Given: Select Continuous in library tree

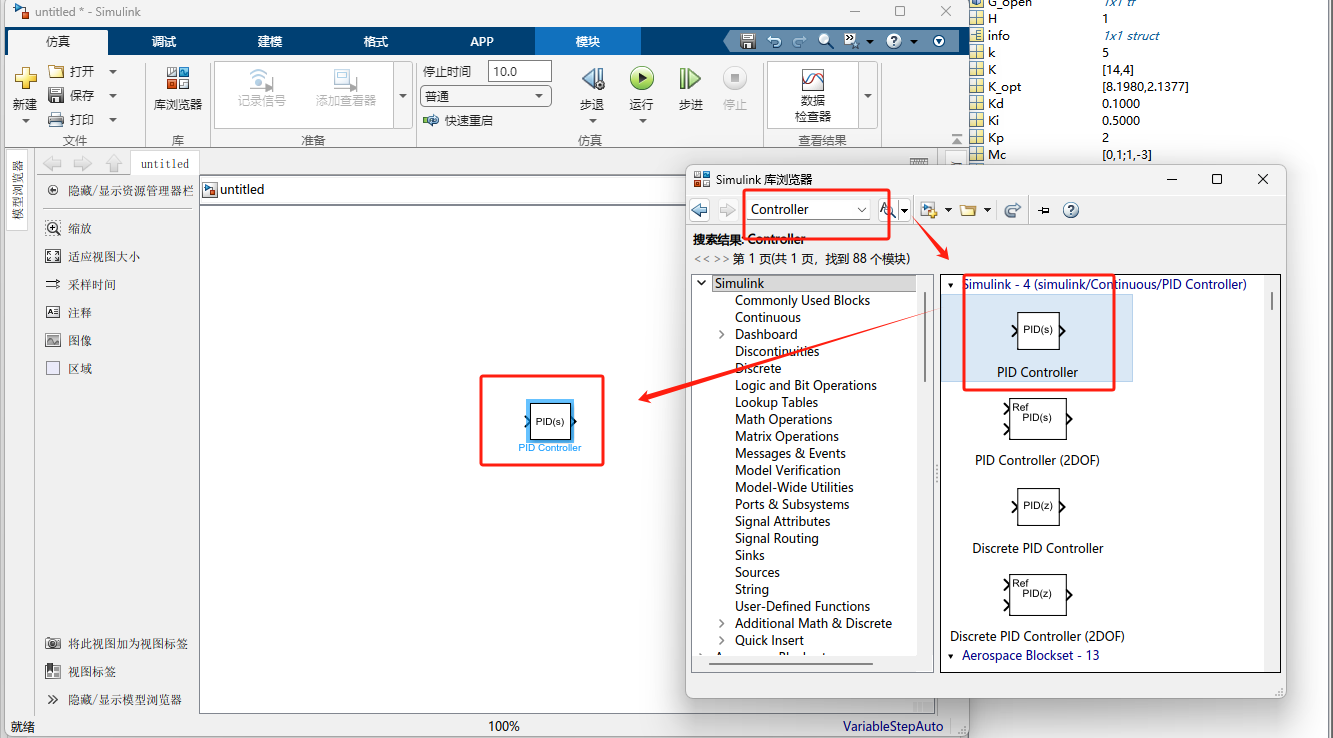Looking at the screenshot, I should [768, 317].
